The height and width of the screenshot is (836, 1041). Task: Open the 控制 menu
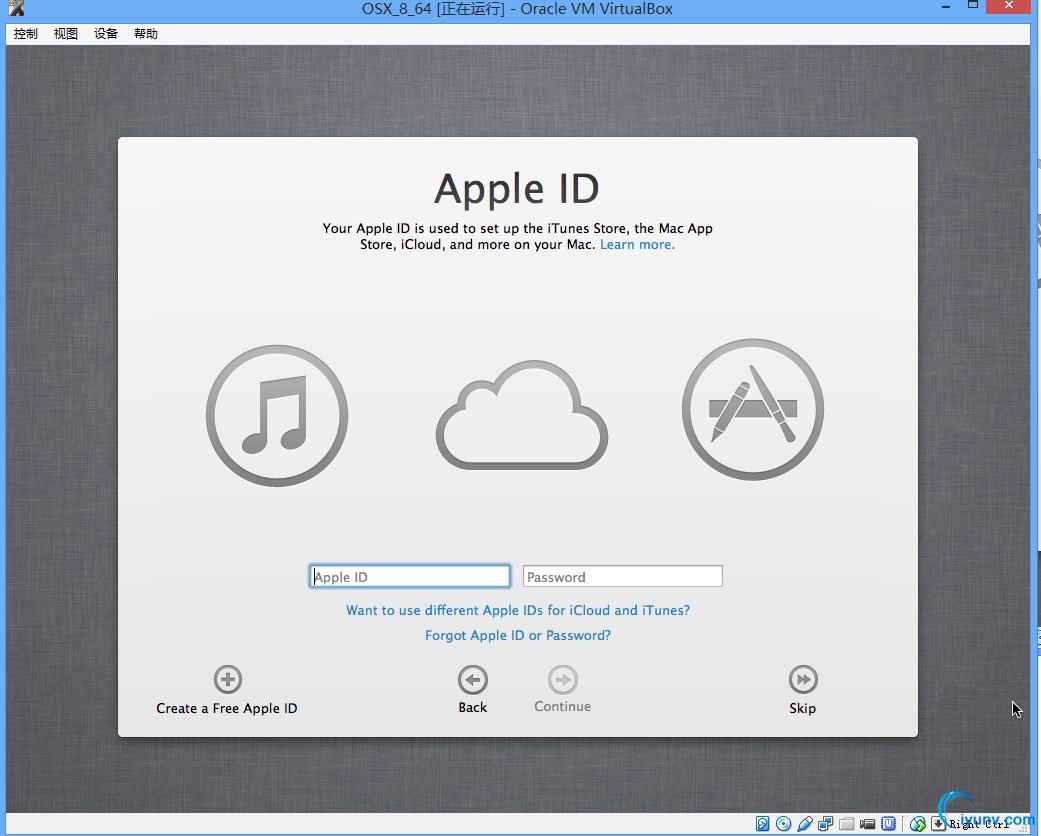click(x=25, y=34)
